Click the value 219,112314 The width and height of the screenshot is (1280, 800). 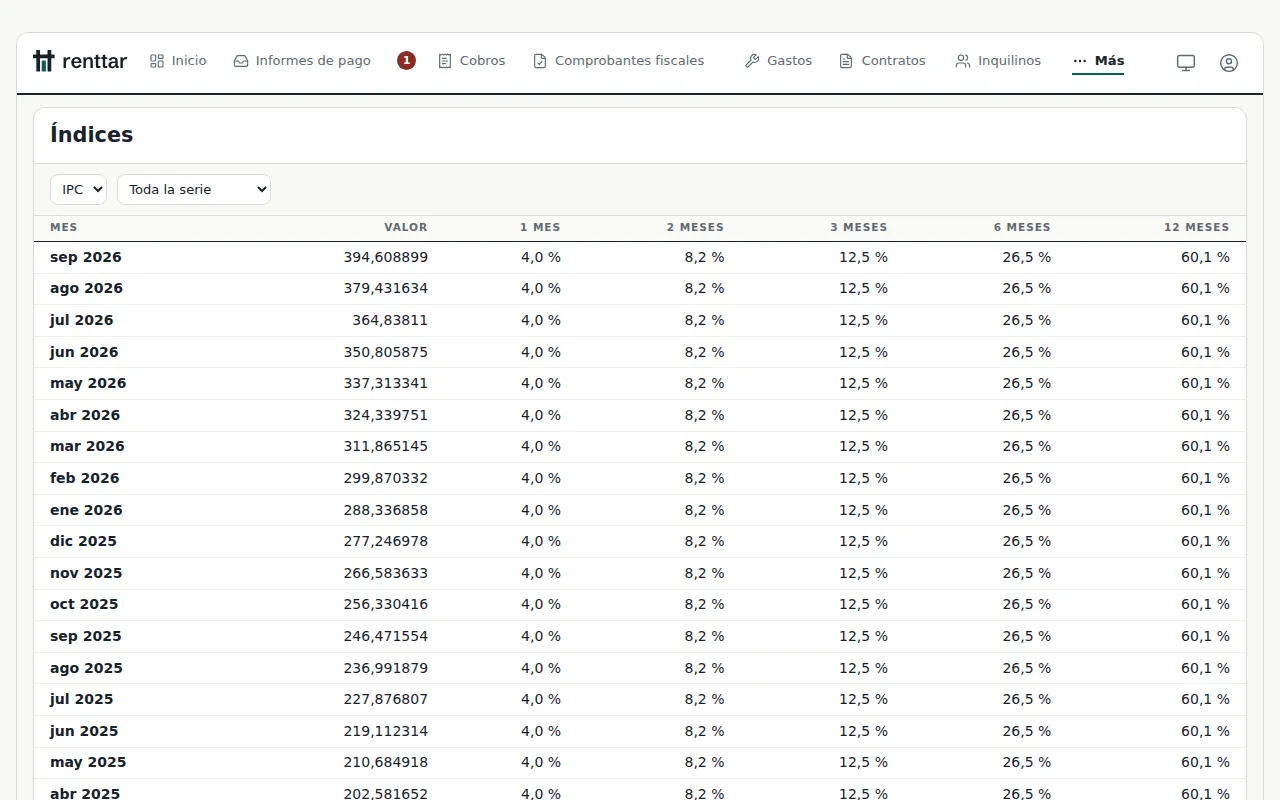pos(386,731)
